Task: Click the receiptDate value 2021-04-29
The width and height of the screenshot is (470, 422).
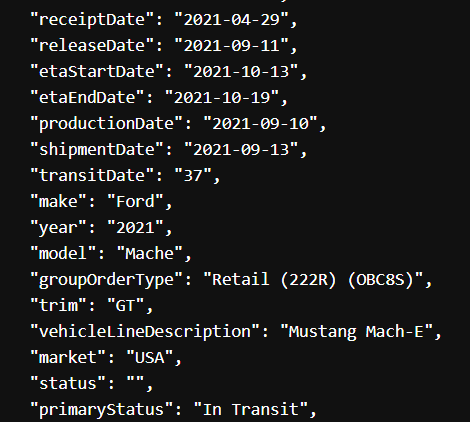Action: pyautogui.click(x=231, y=20)
